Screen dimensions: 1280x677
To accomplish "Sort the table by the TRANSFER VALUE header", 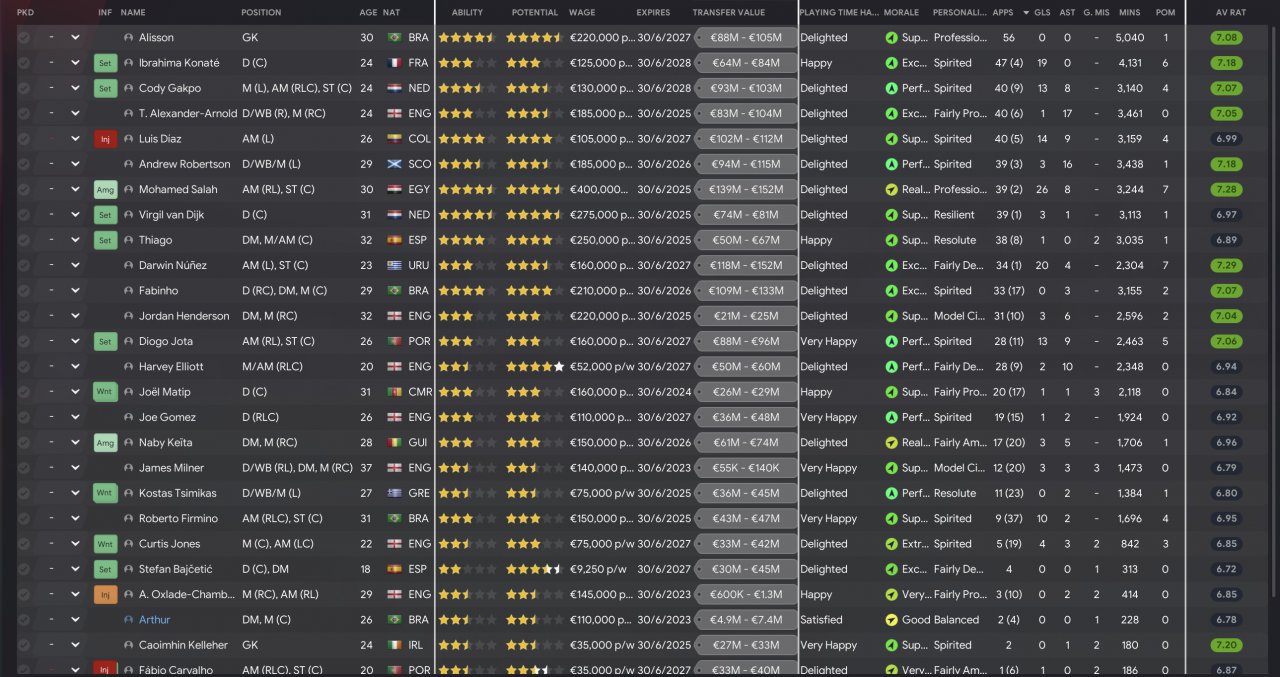I will [x=728, y=12].
